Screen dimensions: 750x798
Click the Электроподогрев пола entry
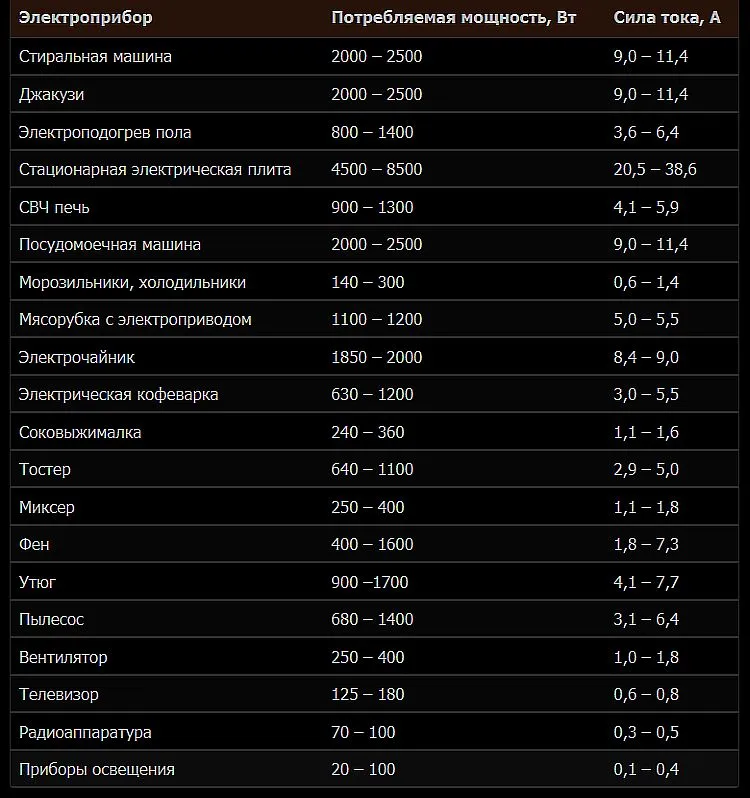click(105, 132)
